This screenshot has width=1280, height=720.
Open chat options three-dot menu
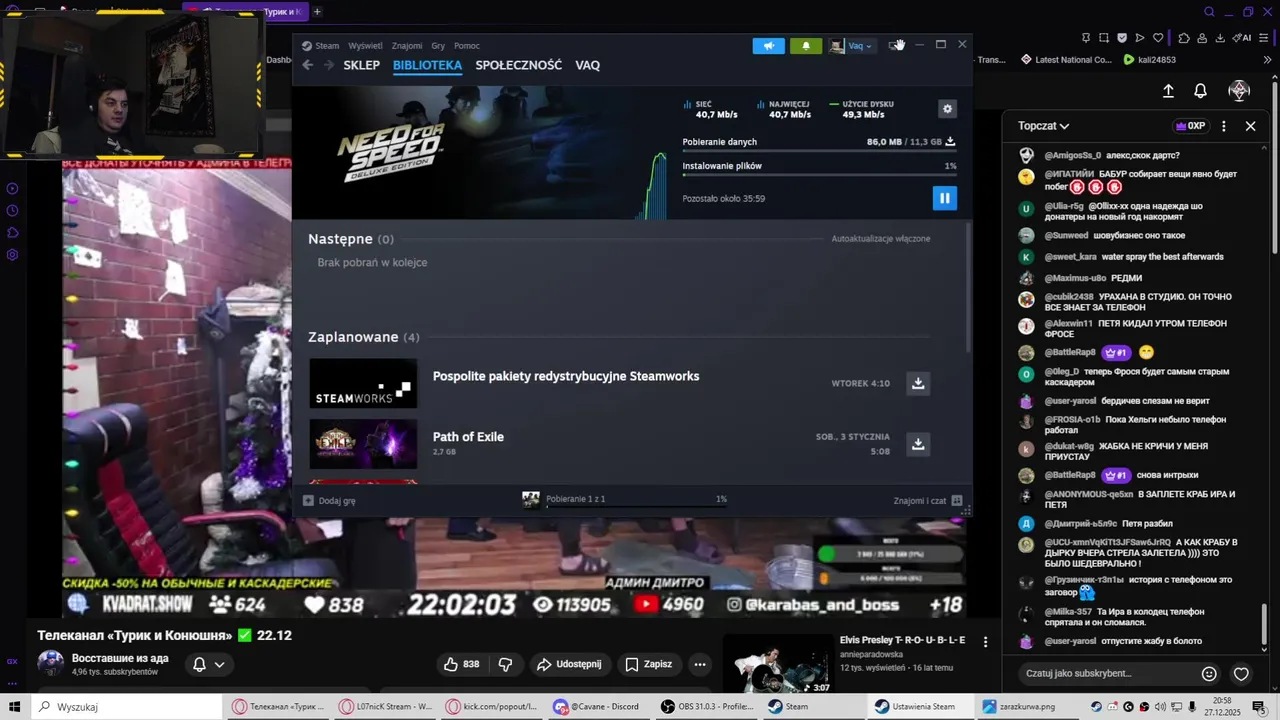(1224, 126)
